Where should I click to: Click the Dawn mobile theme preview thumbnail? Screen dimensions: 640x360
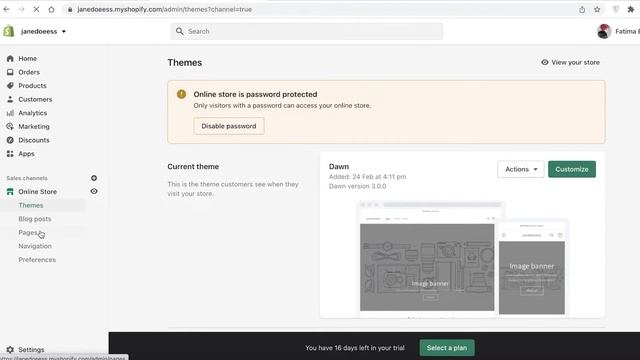pyautogui.click(x=531, y=269)
